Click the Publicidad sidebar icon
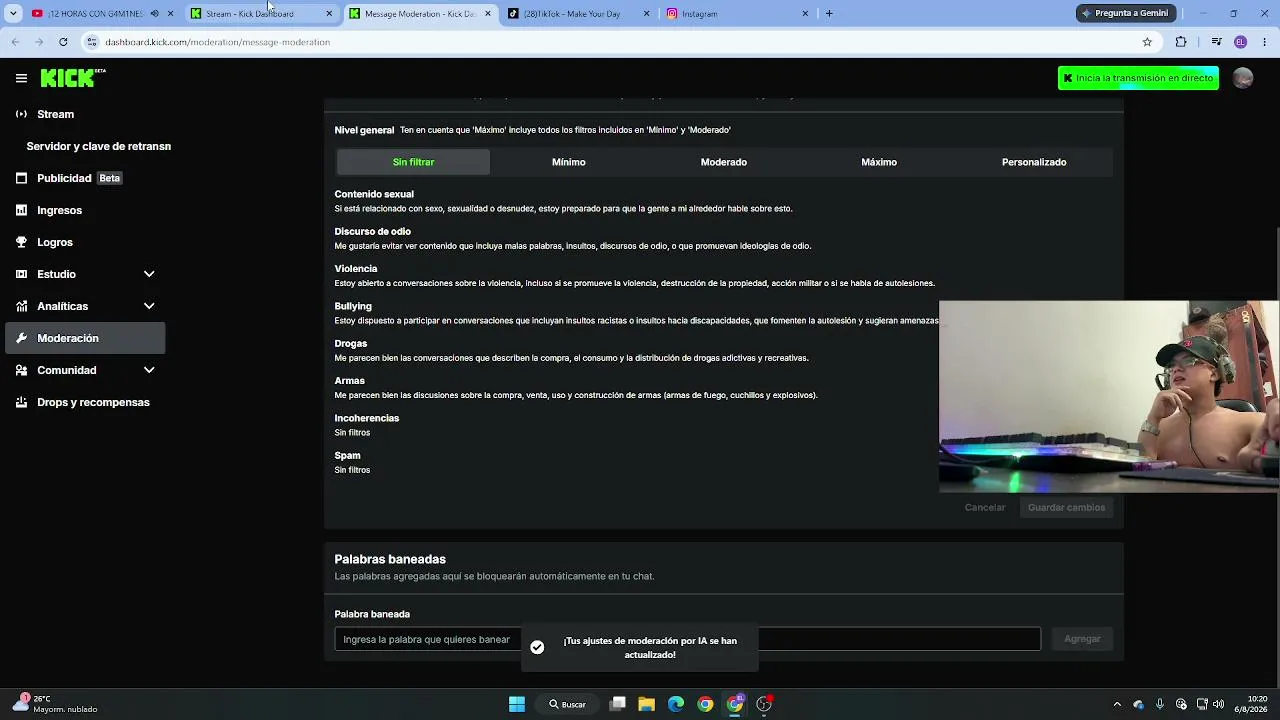The image size is (1280, 720). [x=21, y=178]
